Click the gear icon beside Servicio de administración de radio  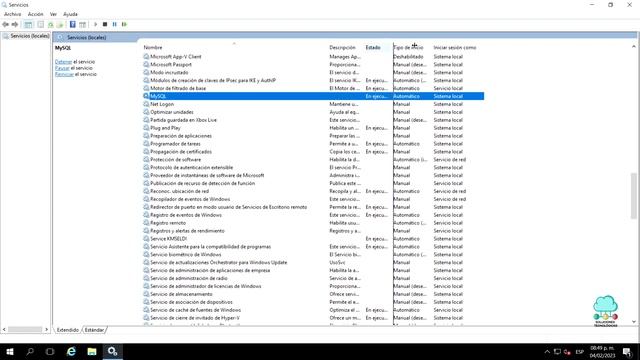(146, 278)
